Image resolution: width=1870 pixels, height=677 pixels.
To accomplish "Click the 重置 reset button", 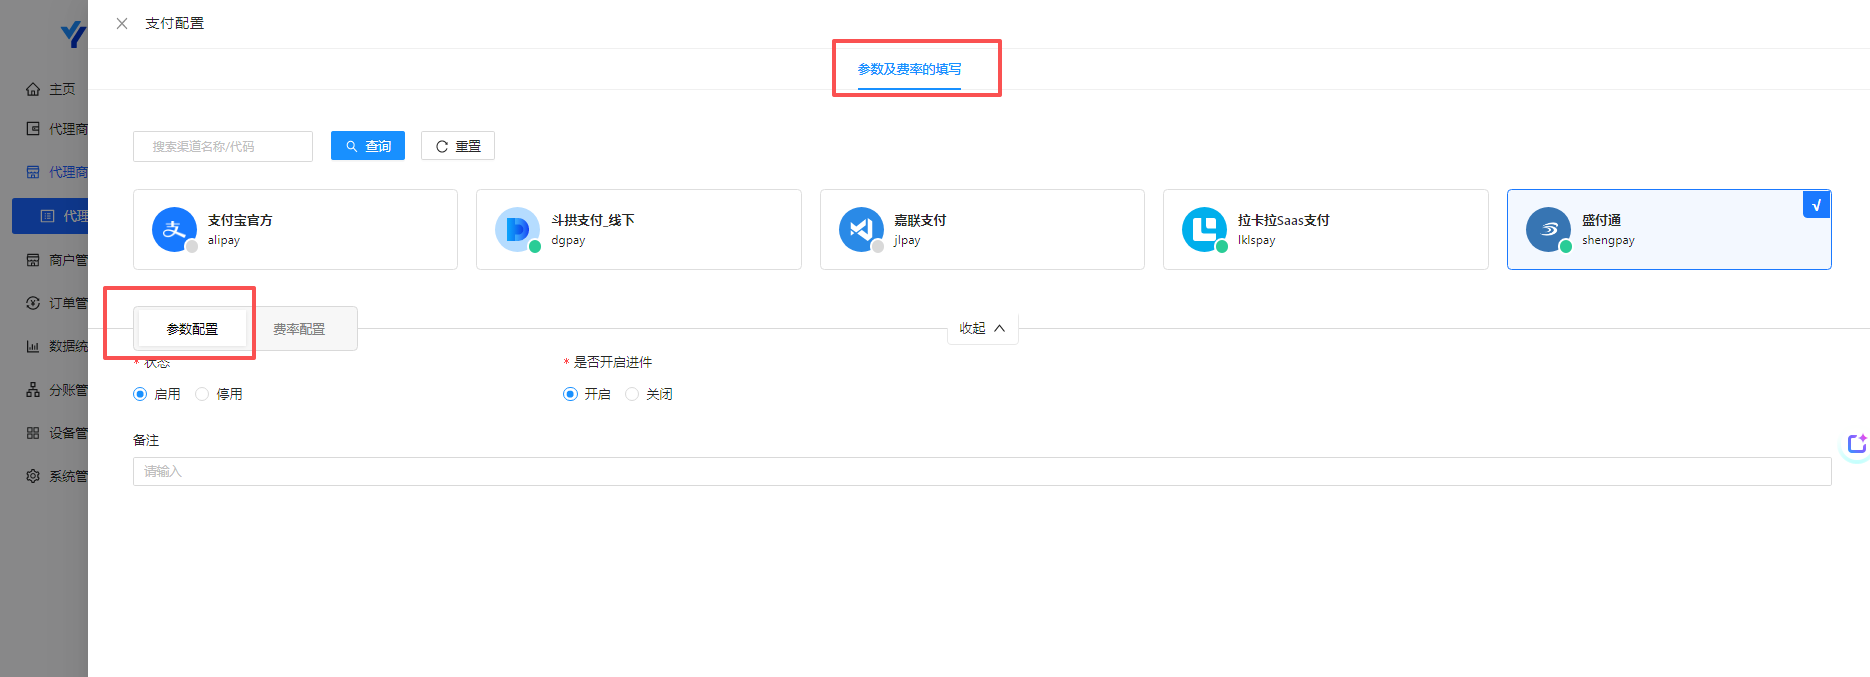I will point(458,146).
